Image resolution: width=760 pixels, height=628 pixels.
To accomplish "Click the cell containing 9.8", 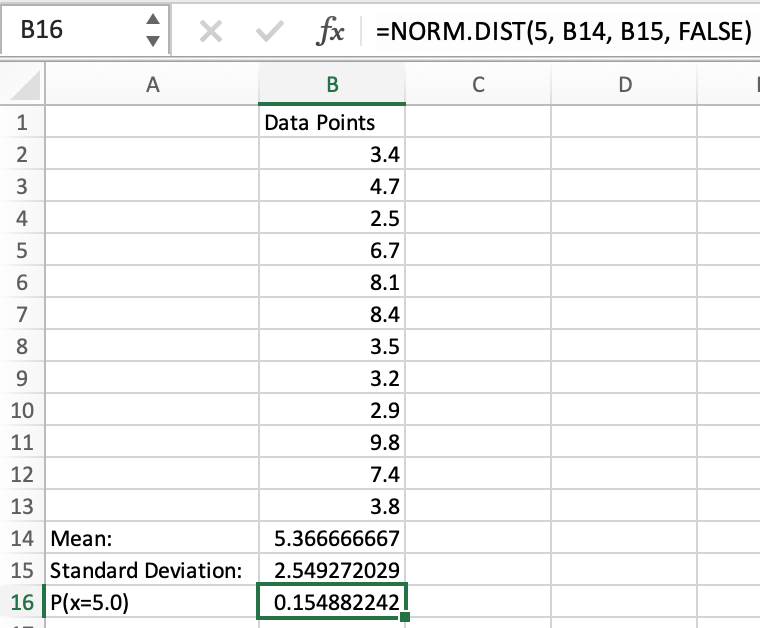I will [x=332, y=443].
